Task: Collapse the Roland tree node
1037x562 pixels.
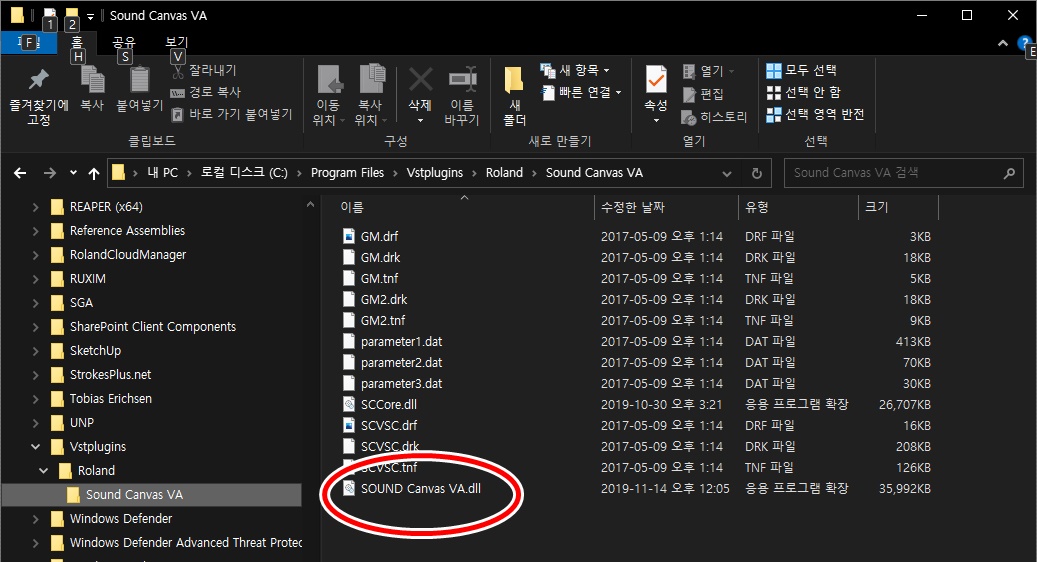Action: click(44, 471)
